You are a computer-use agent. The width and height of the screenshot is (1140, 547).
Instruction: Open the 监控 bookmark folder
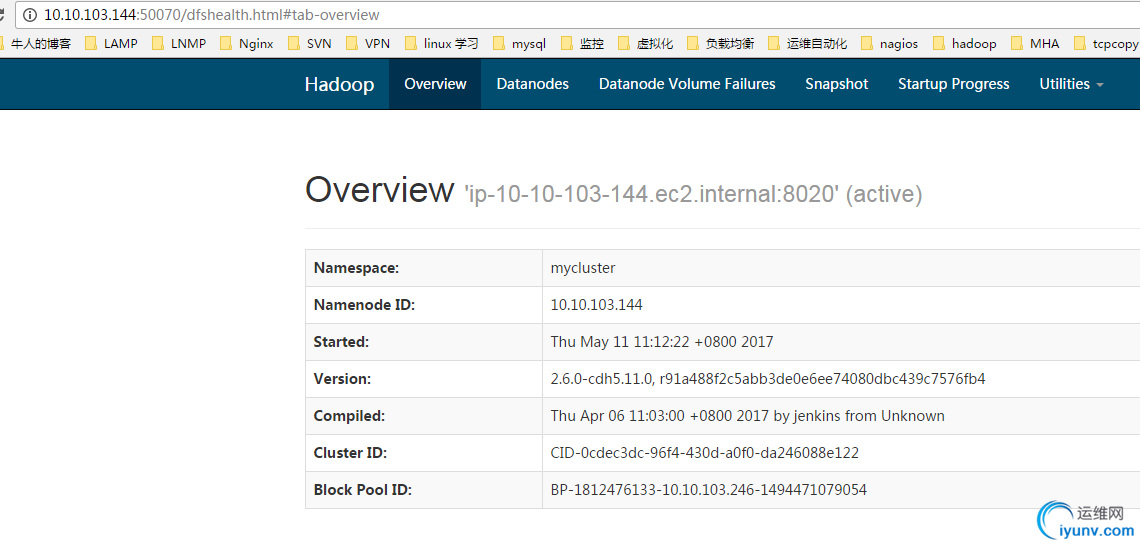pyautogui.click(x=582, y=44)
